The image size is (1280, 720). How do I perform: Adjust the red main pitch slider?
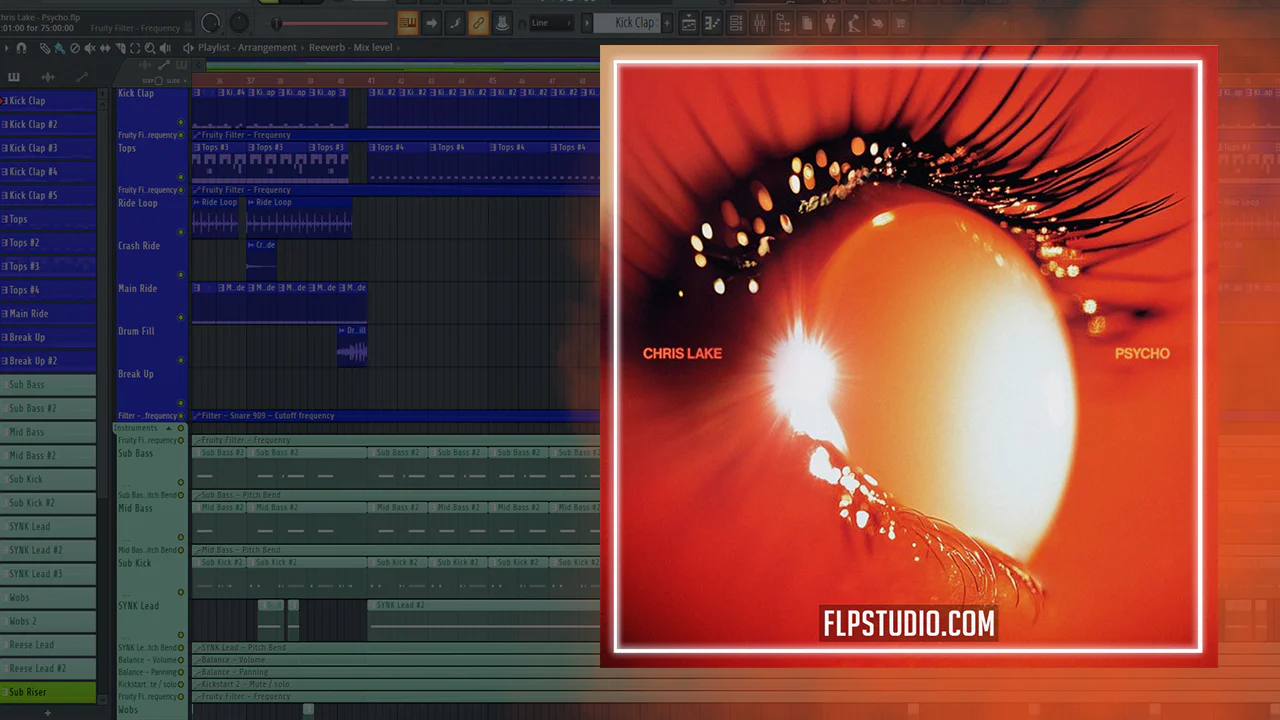[x=330, y=23]
